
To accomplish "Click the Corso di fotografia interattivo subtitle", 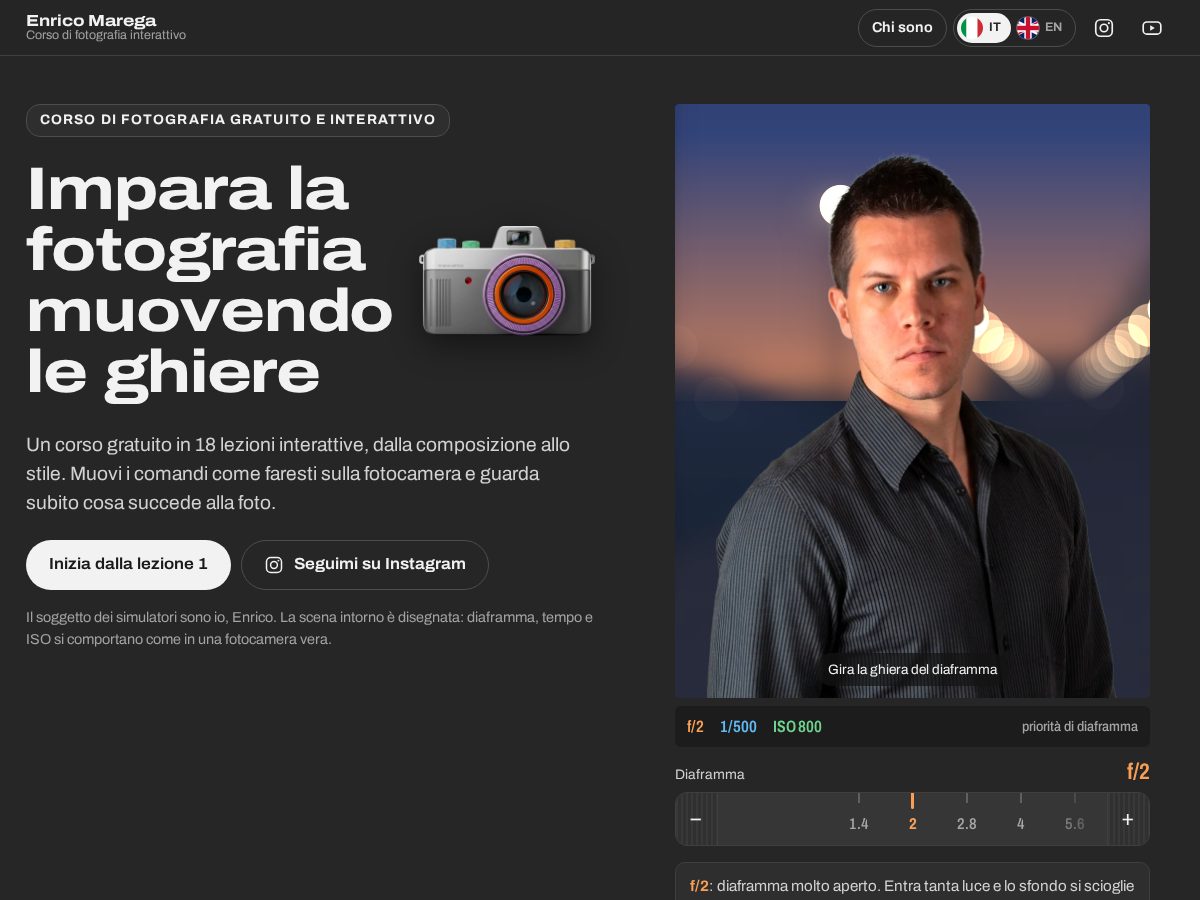I will click(106, 35).
